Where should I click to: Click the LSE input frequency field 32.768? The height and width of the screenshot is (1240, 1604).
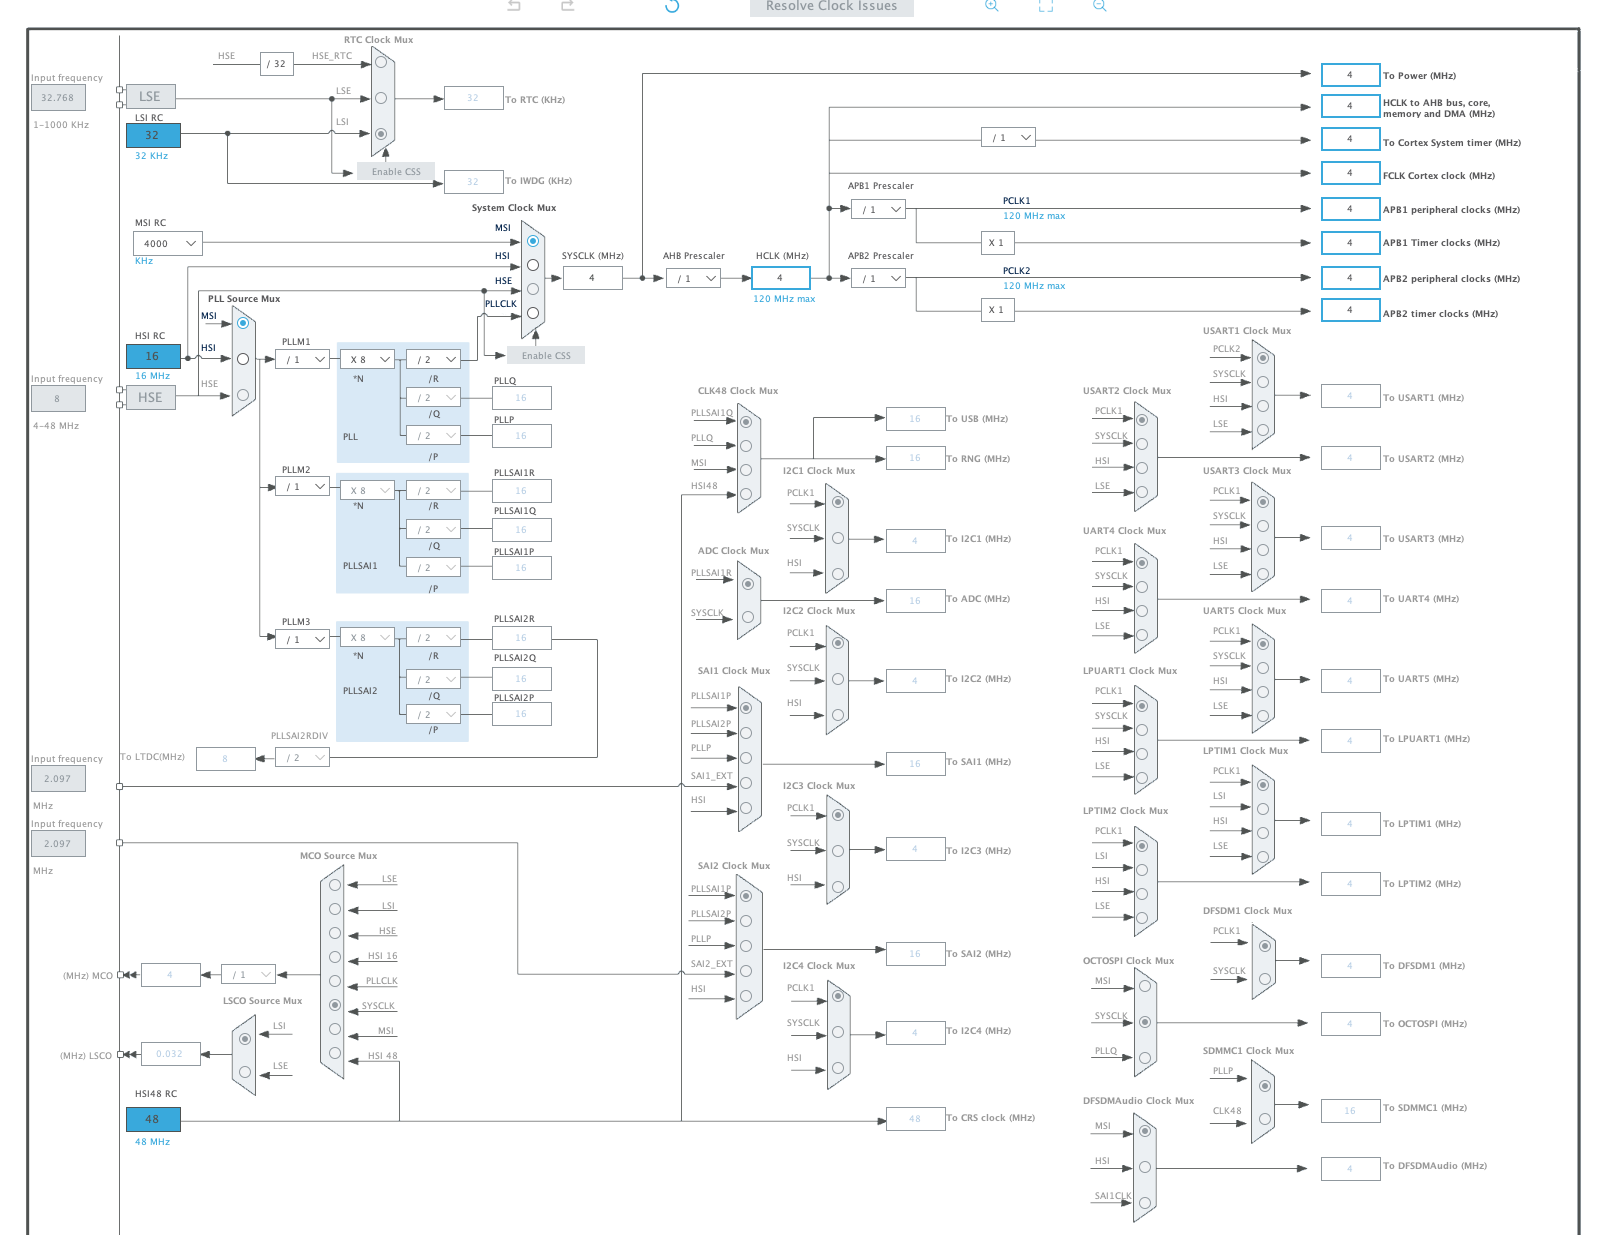(x=58, y=98)
